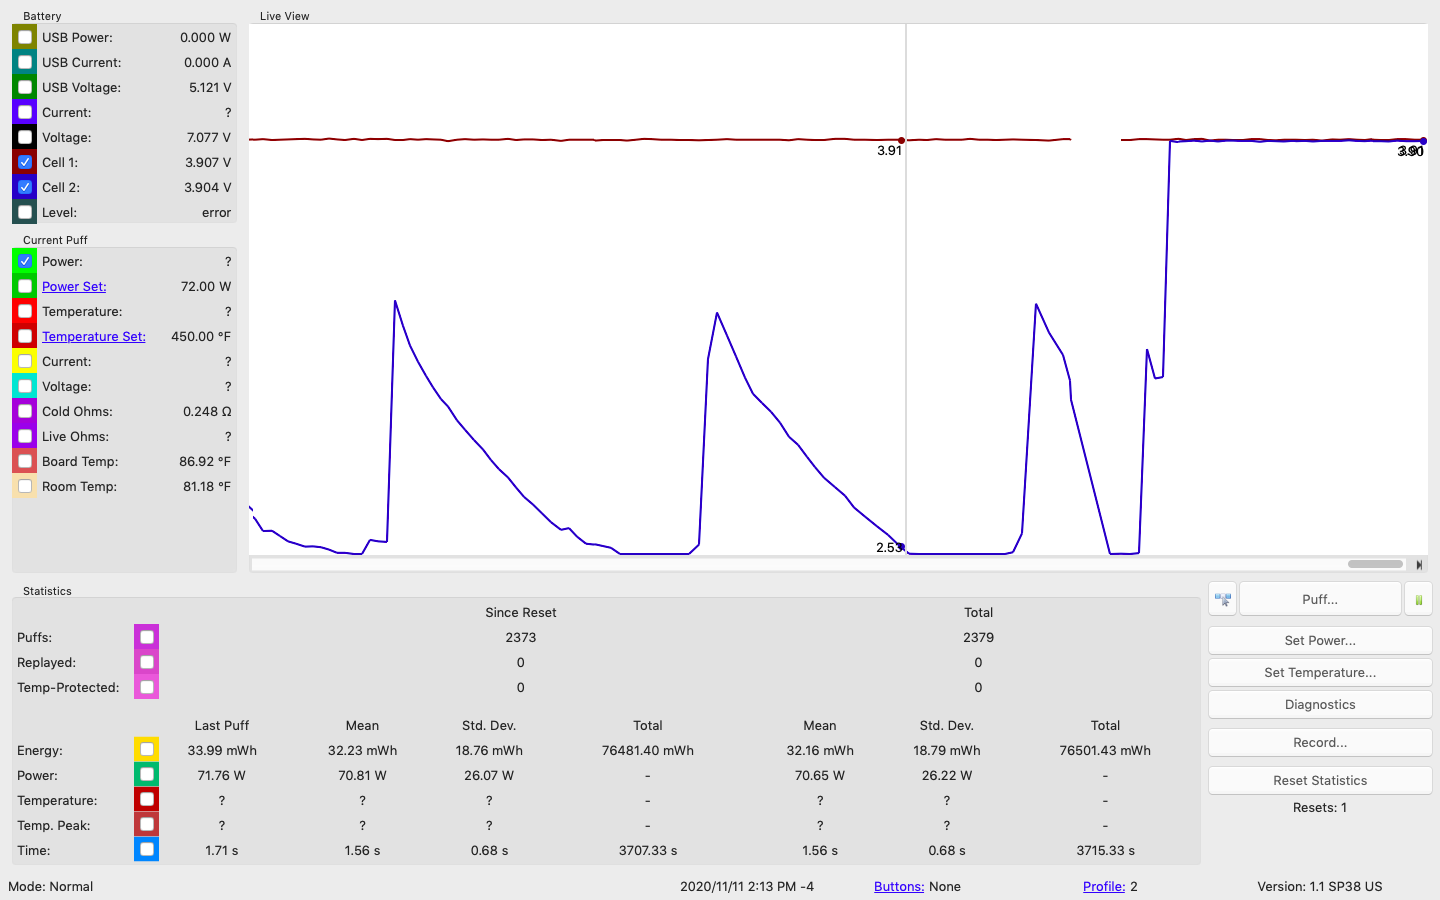Click the Puff... button
The height and width of the screenshot is (900, 1440).
[1320, 599]
